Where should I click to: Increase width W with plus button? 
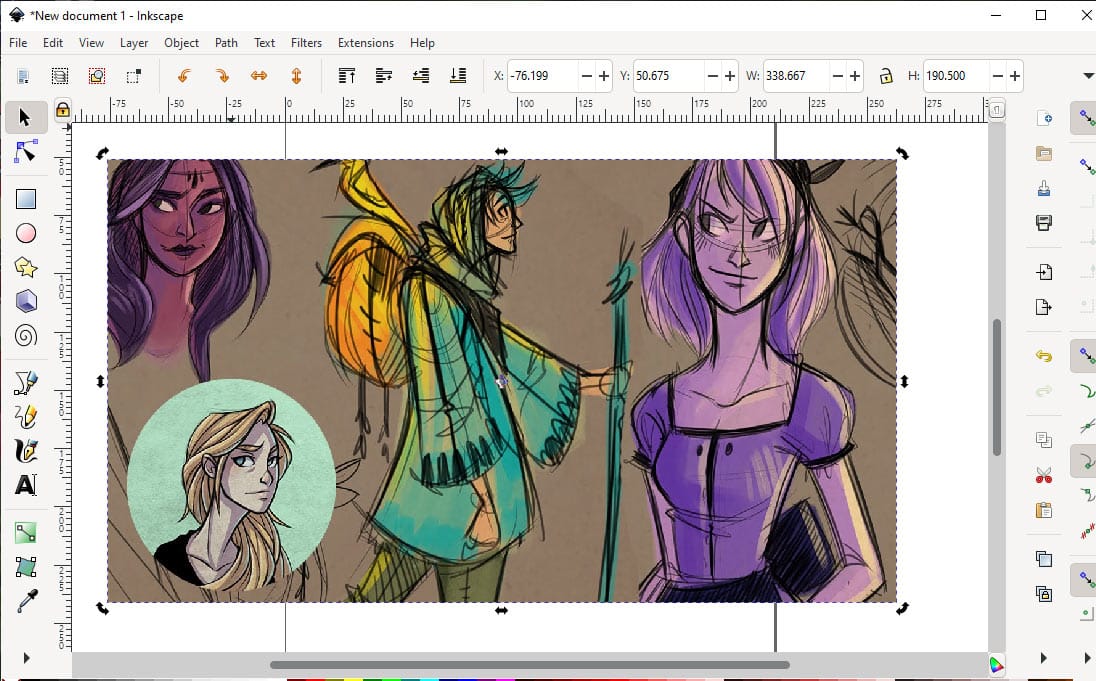[854, 76]
